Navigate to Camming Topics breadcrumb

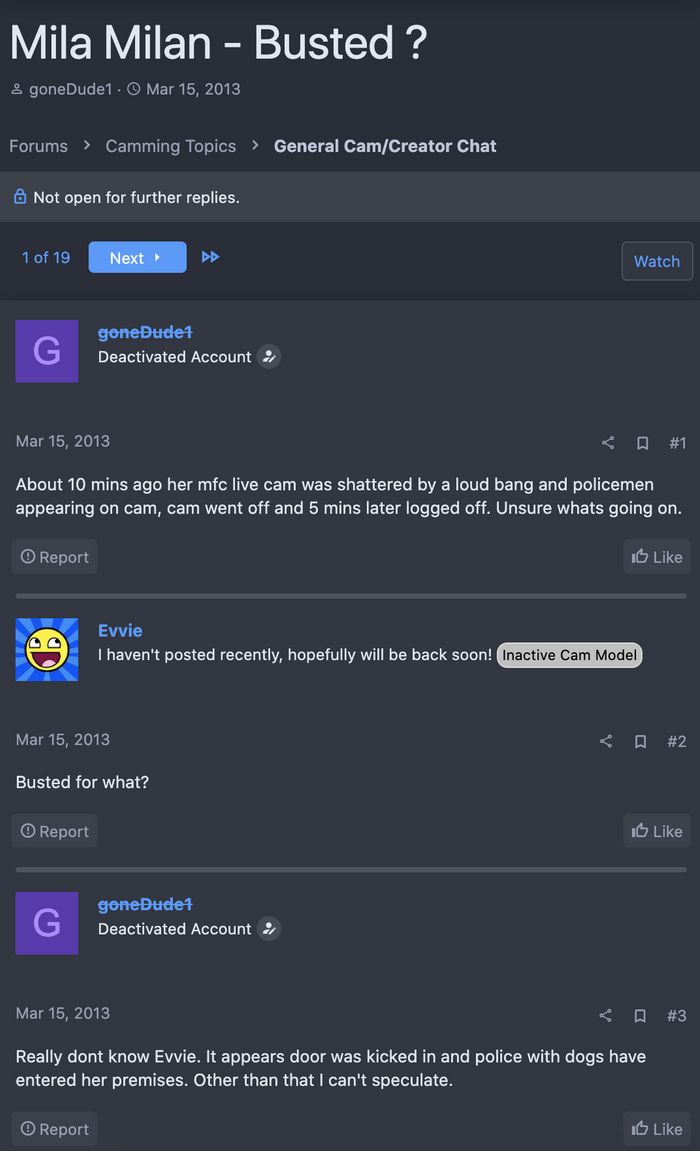pyautogui.click(x=171, y=146)
